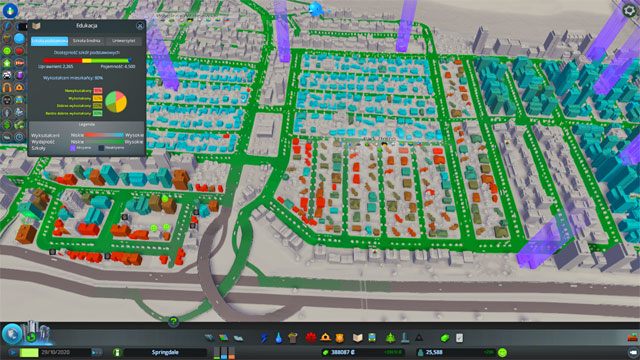Click the RCI zoning demand bars
Screen dimensions: 640x360
(224, 353)
